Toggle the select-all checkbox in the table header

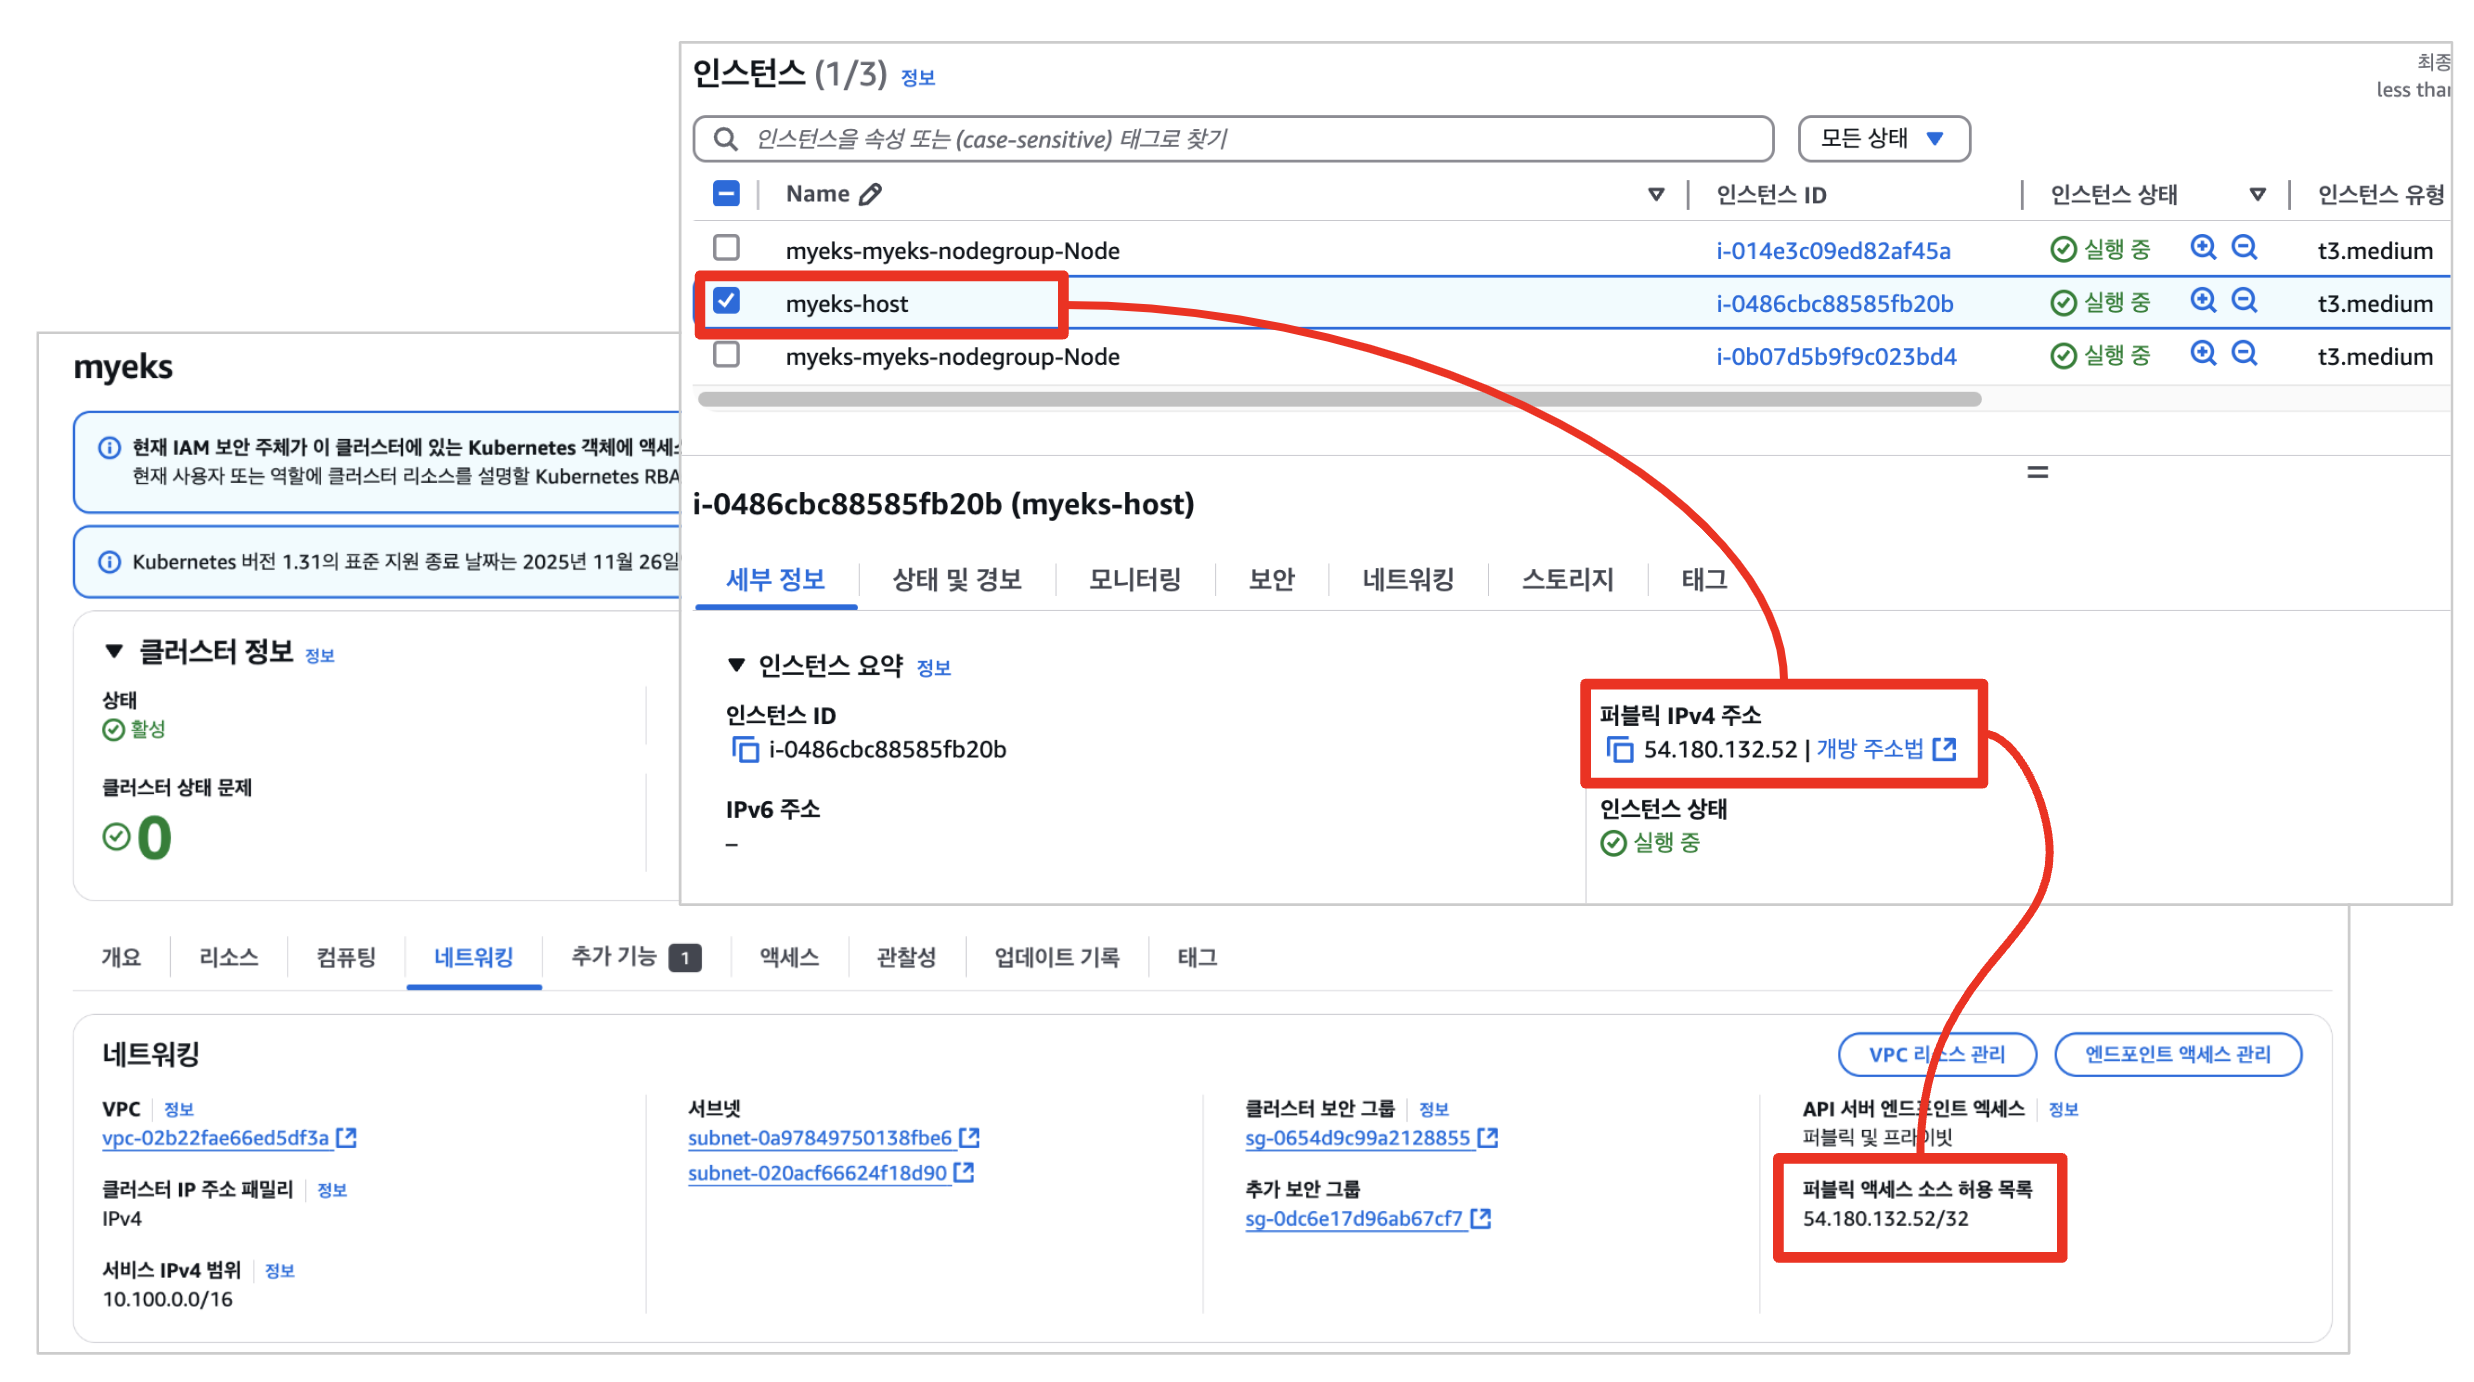726,194
